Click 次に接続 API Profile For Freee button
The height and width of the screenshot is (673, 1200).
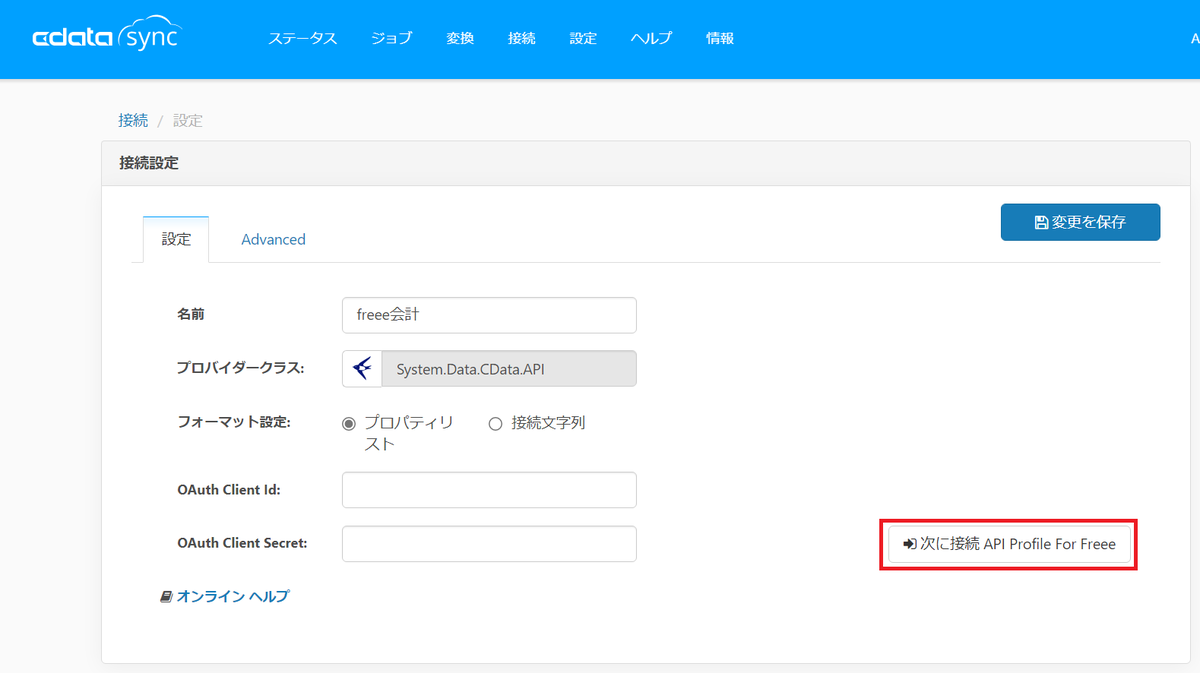click(1010, 544)
